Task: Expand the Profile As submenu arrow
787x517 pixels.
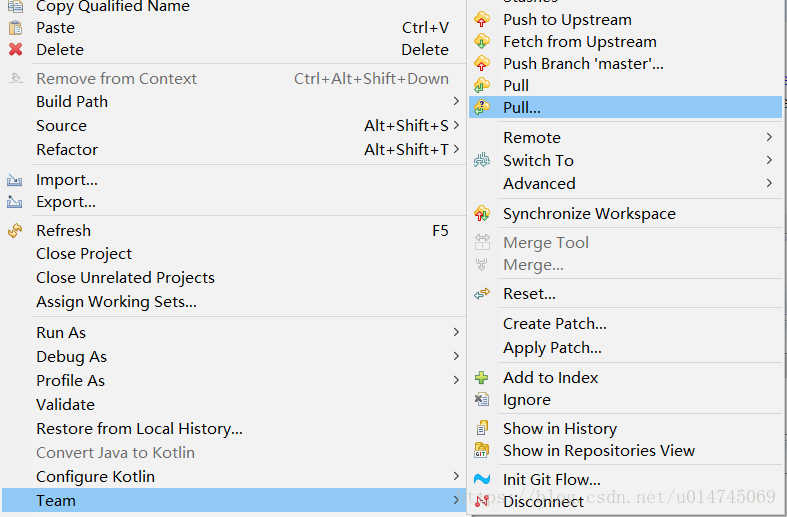Action: [x=456, y=380]
